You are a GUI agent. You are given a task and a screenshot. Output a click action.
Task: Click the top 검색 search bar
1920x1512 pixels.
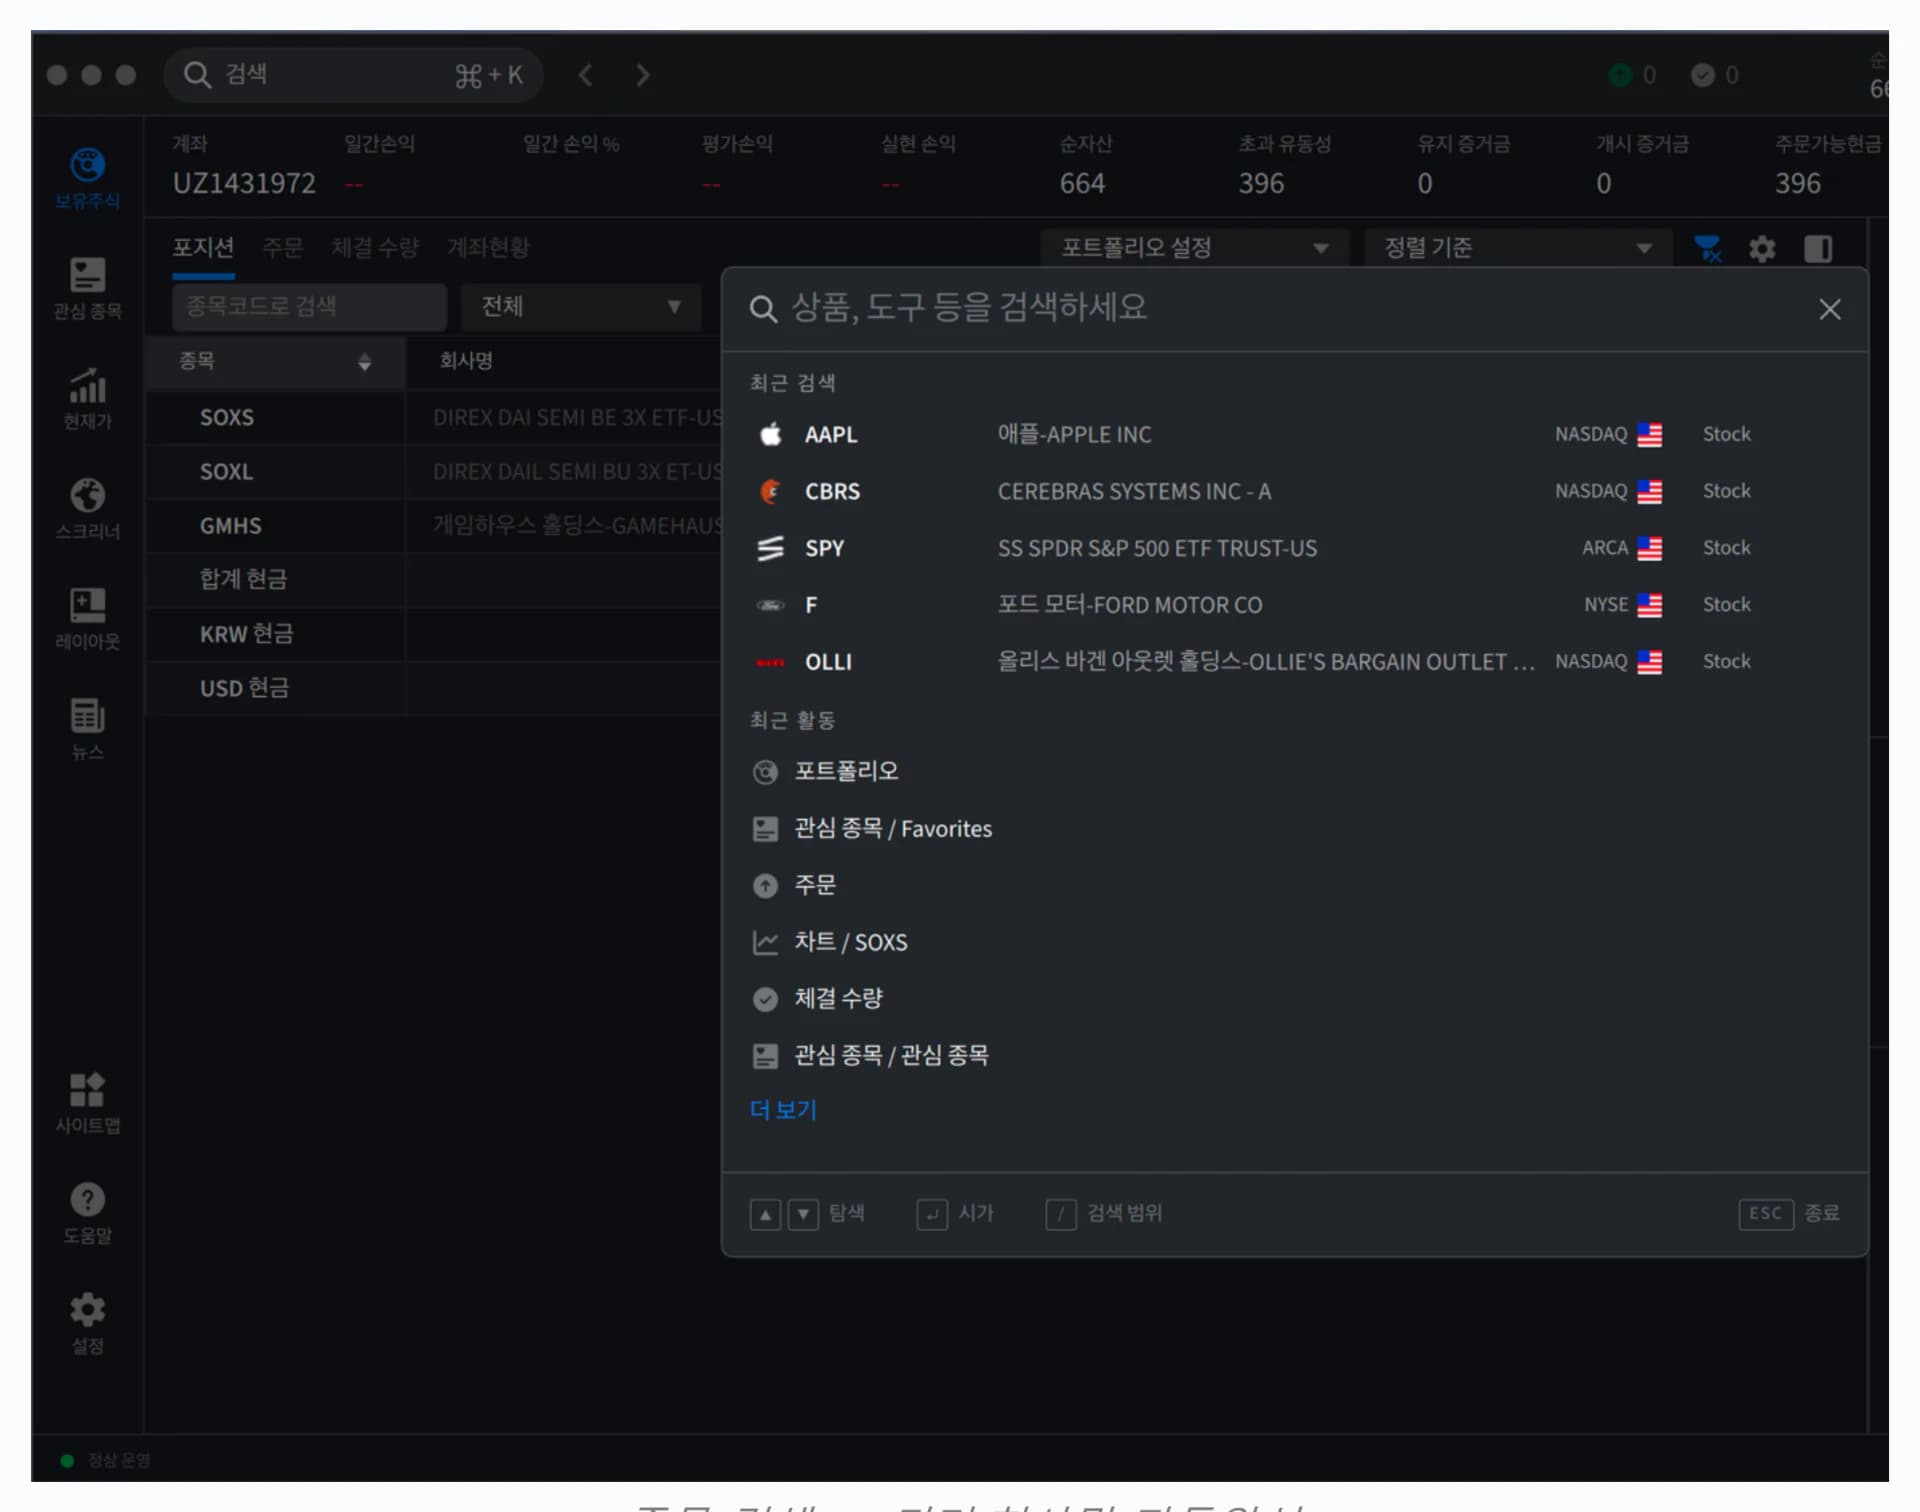pos(353,75)
